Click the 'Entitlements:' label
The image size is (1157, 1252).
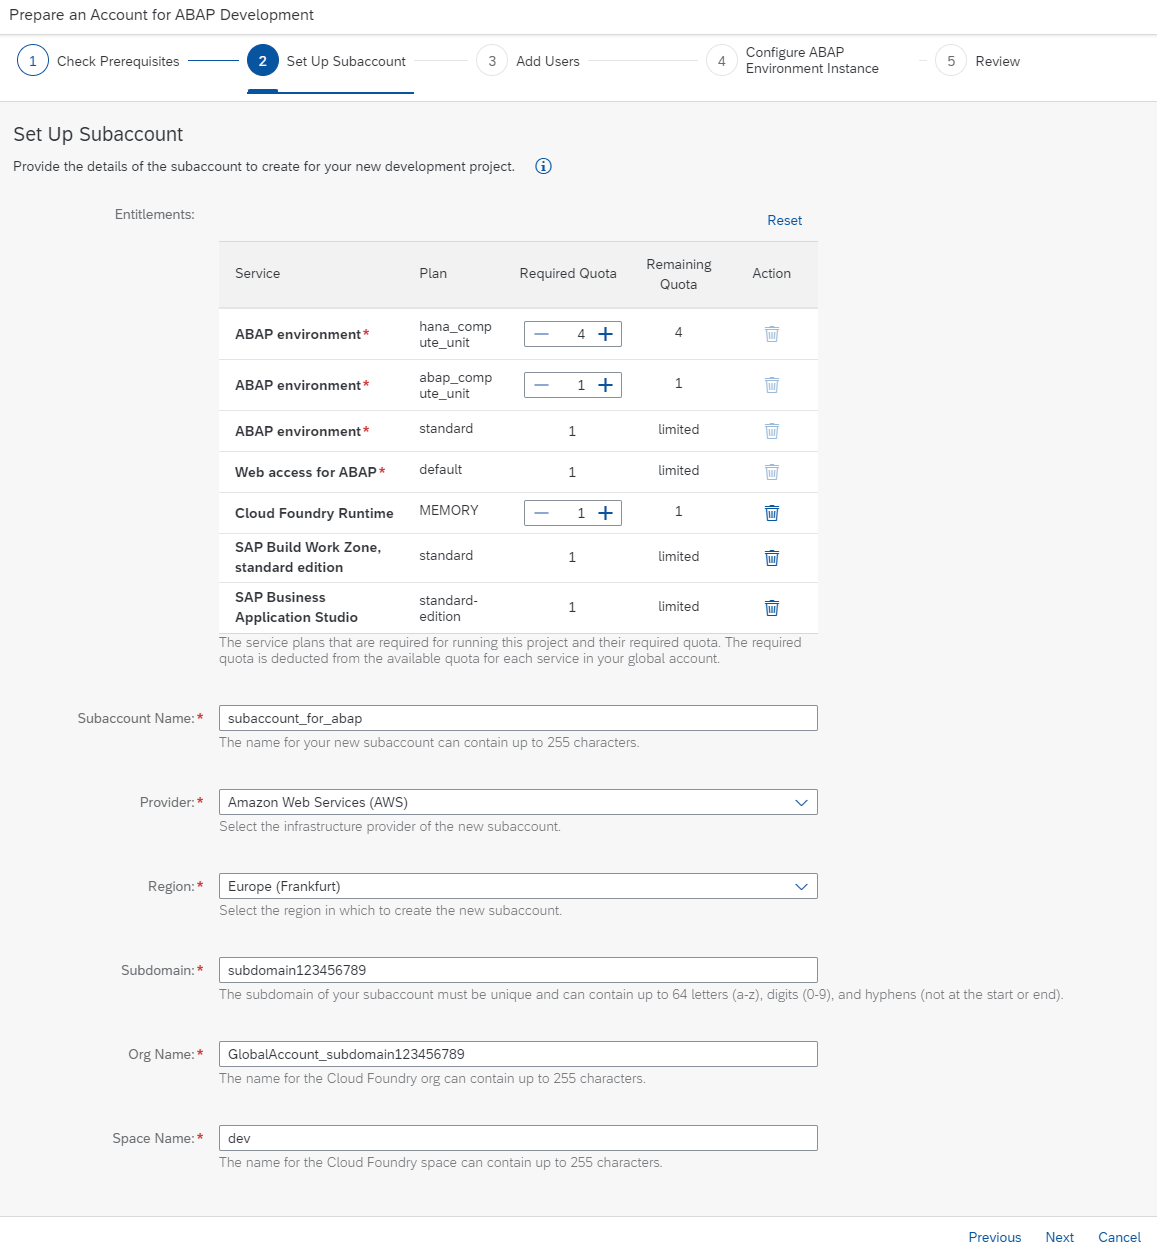point(155,214)
